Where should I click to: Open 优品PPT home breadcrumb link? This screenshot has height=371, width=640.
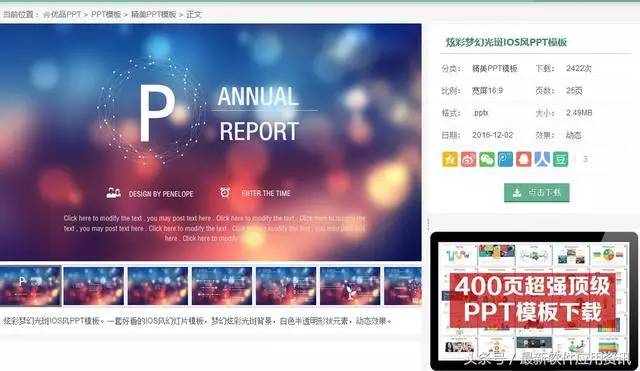coord(62,14)
